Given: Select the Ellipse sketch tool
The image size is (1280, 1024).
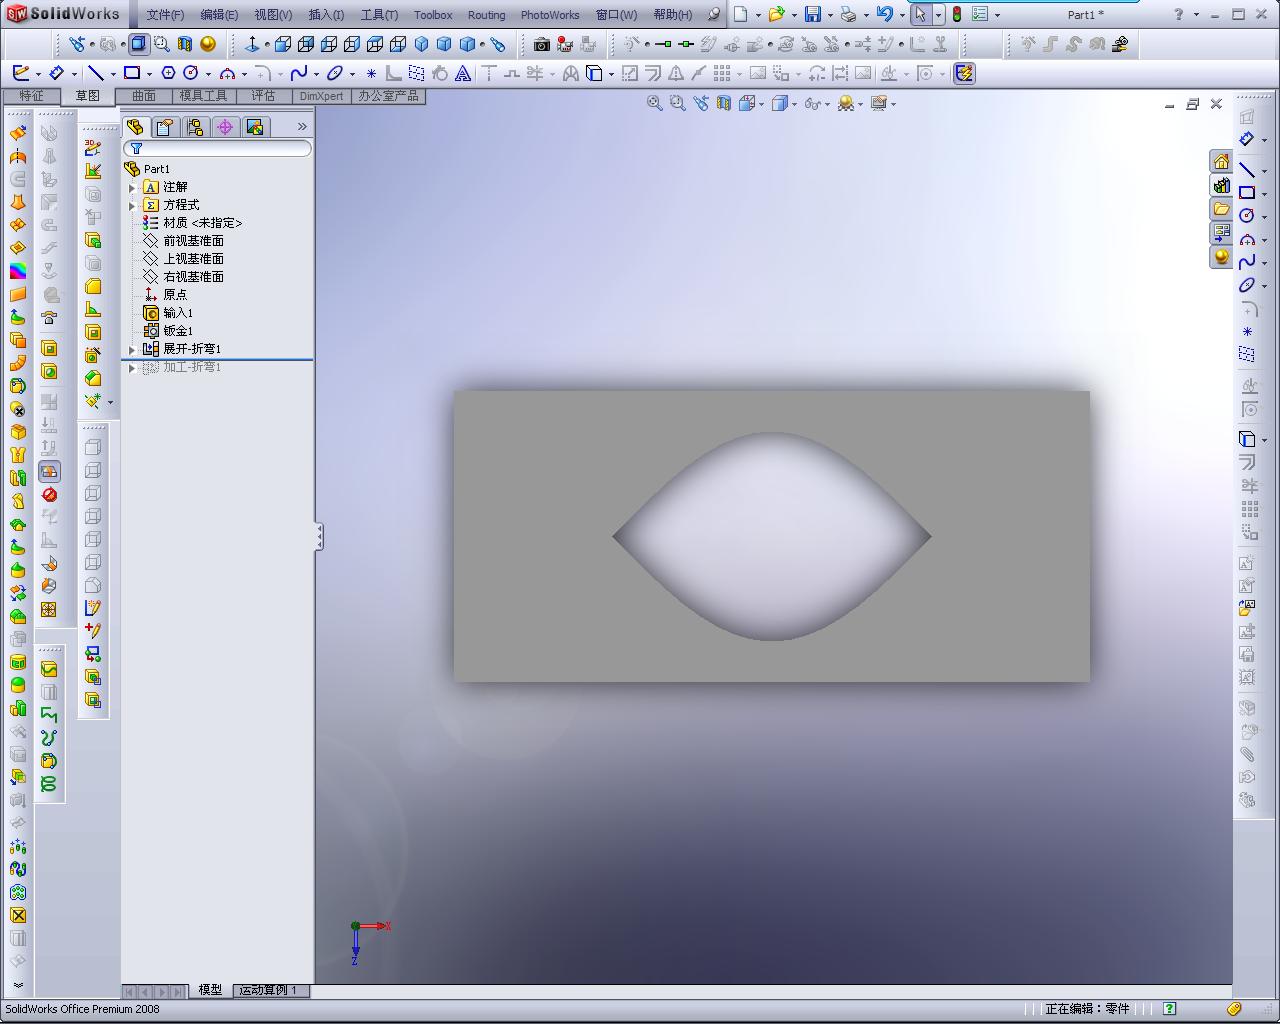Looking at the screenshot, I should click(x=335, y=73).
